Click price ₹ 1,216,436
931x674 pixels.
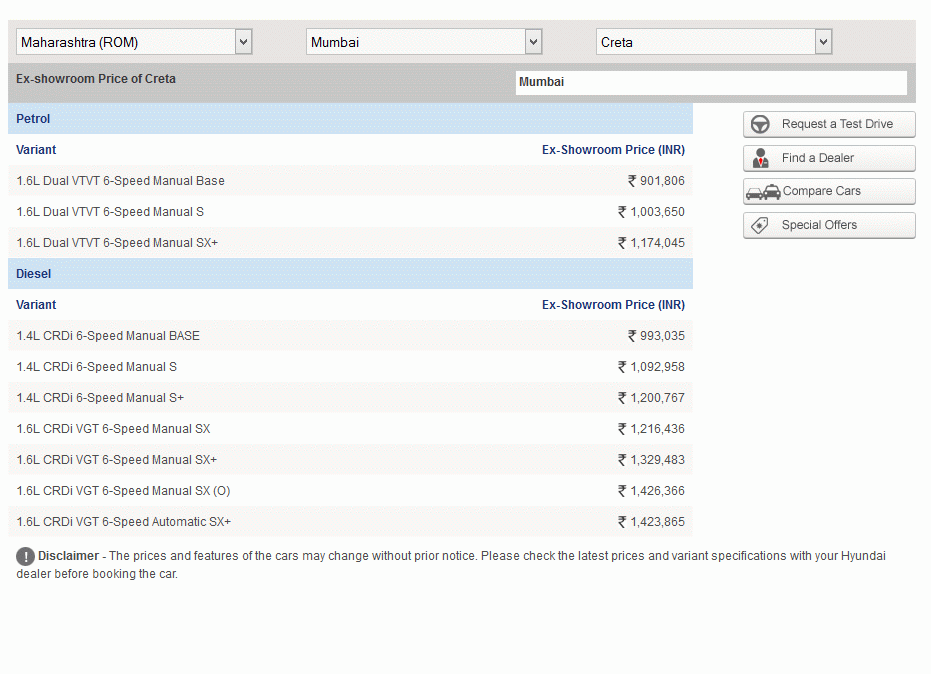[651, 429]
